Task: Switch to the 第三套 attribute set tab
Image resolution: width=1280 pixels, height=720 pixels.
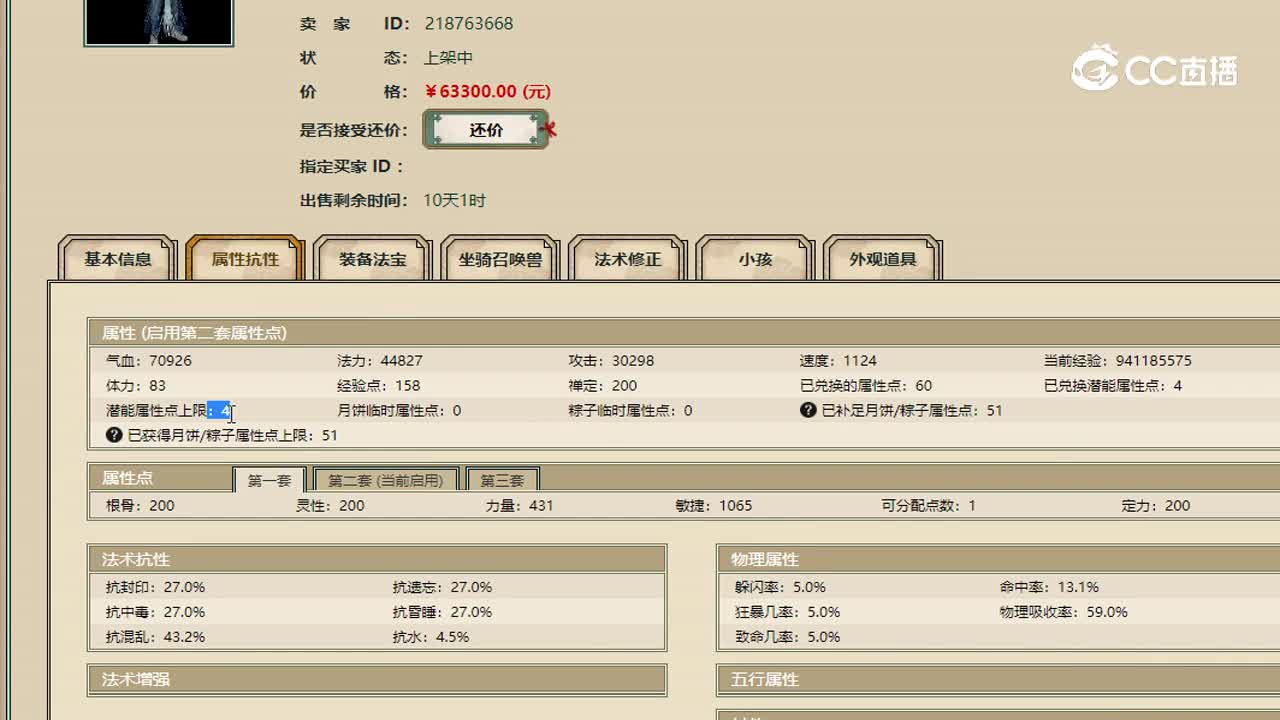Action: pyautogui.click(x=502, y=480)
